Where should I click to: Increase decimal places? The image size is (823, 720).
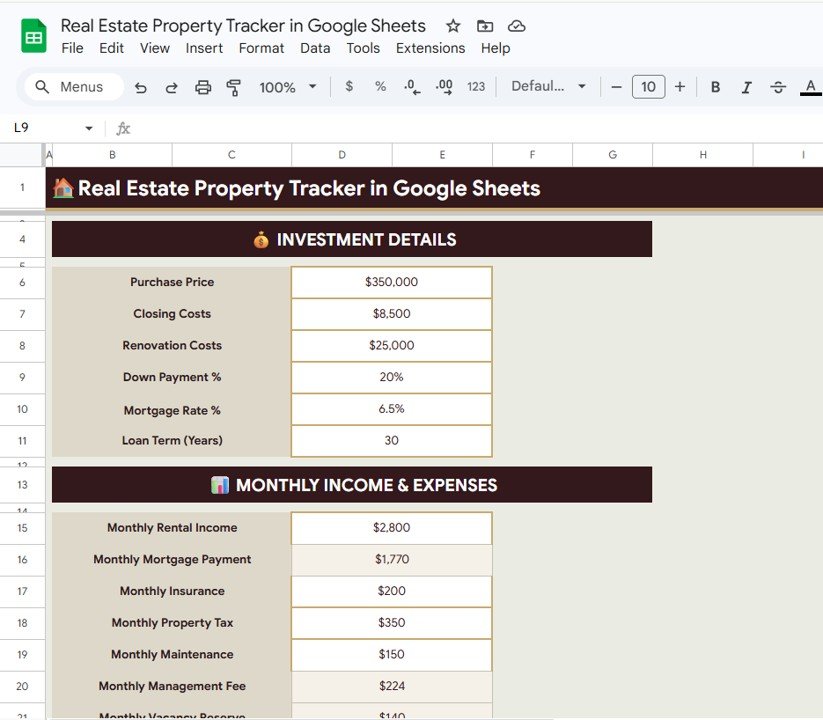tap(444, 87)
